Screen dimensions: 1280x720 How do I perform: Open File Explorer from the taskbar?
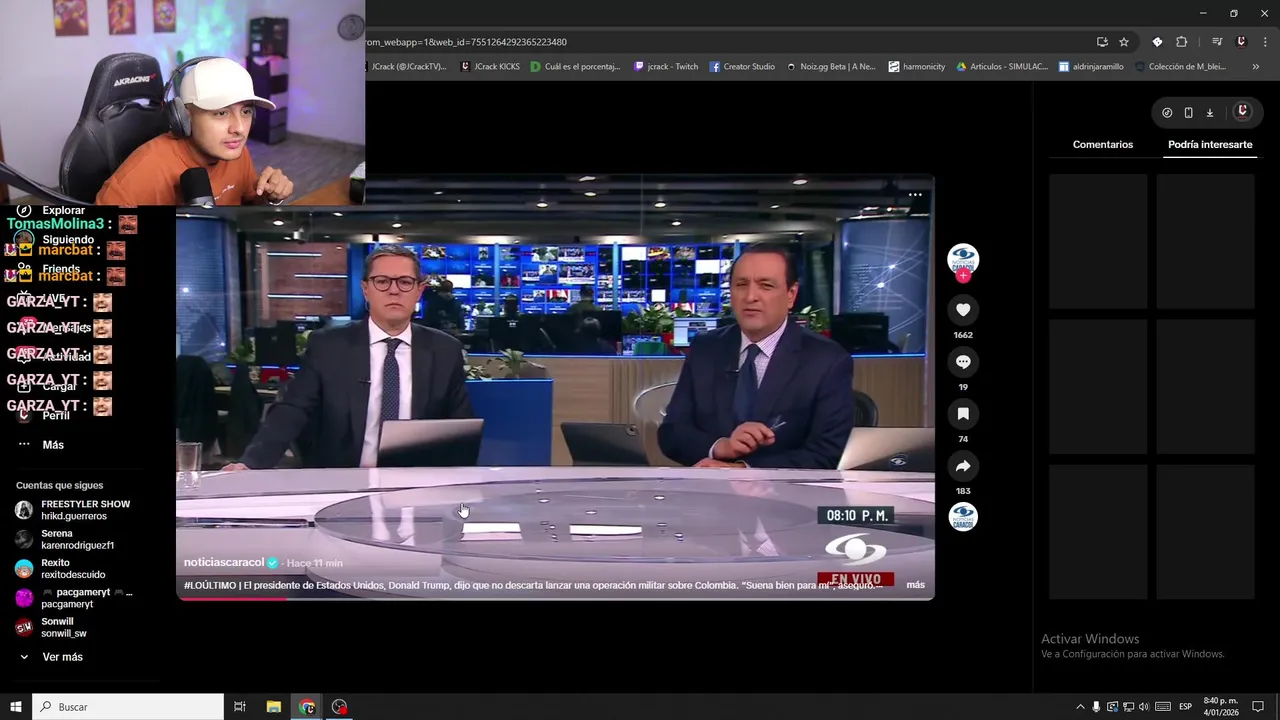274,707
